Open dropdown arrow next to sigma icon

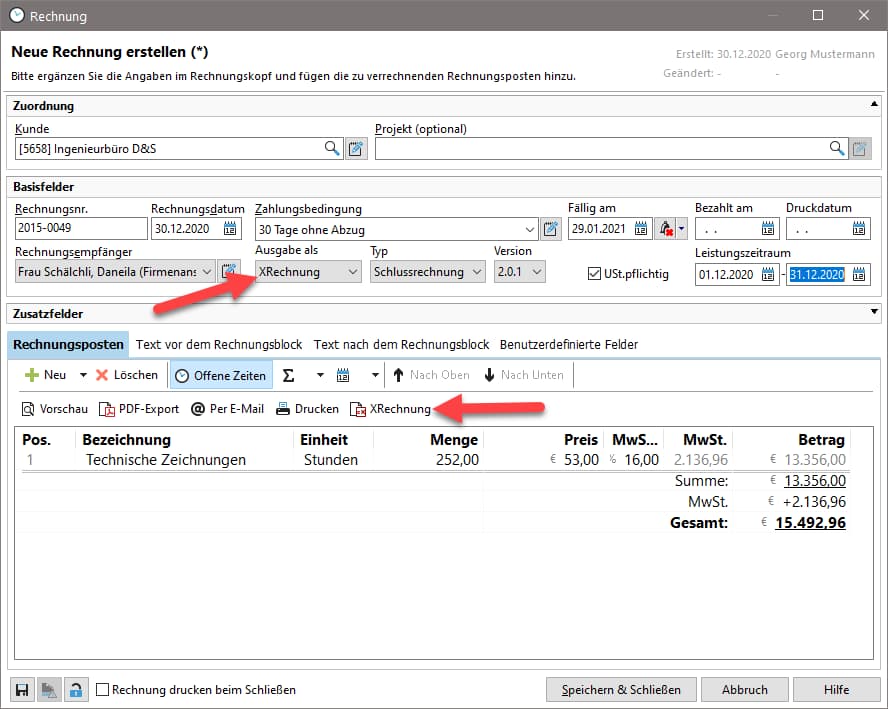(x=320, y=375)
